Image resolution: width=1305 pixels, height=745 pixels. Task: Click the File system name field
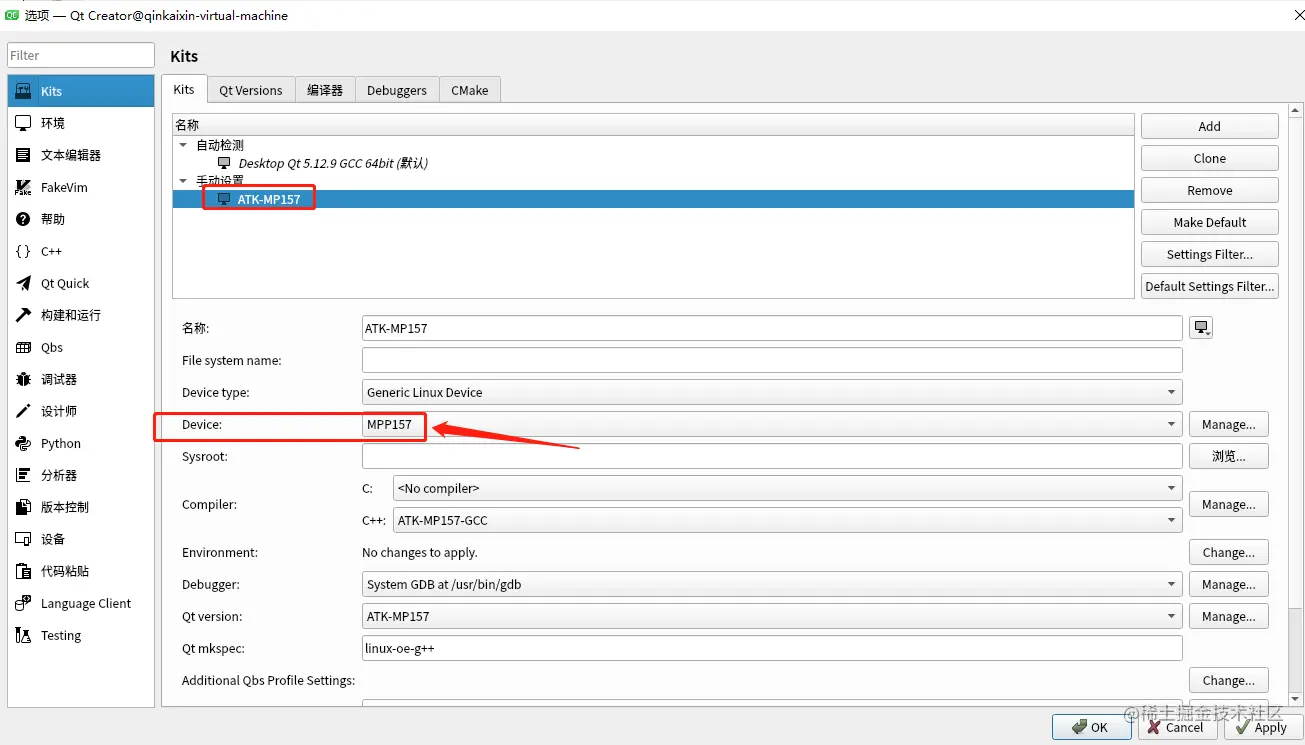[772, 360]
